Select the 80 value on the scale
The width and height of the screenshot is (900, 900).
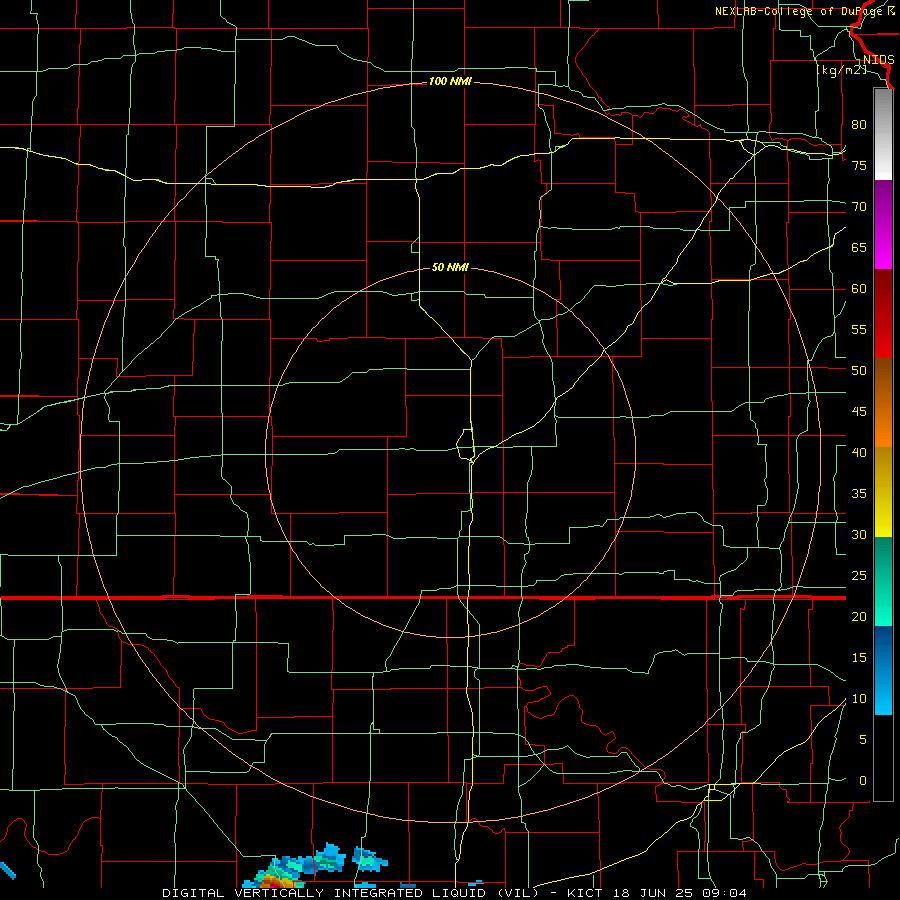(x=859, y=125)
